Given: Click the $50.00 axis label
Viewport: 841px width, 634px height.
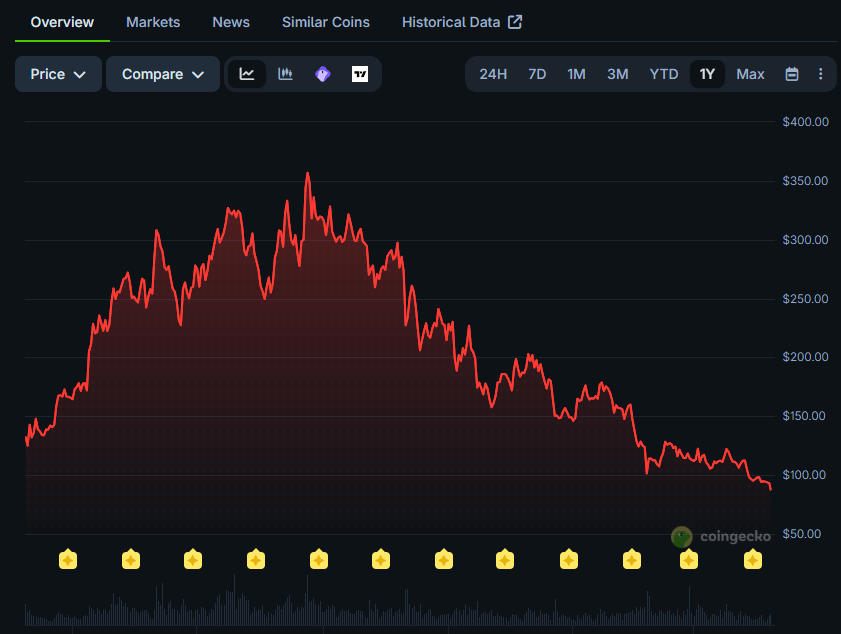Looking at the screenshot, I should click(801, 534).
